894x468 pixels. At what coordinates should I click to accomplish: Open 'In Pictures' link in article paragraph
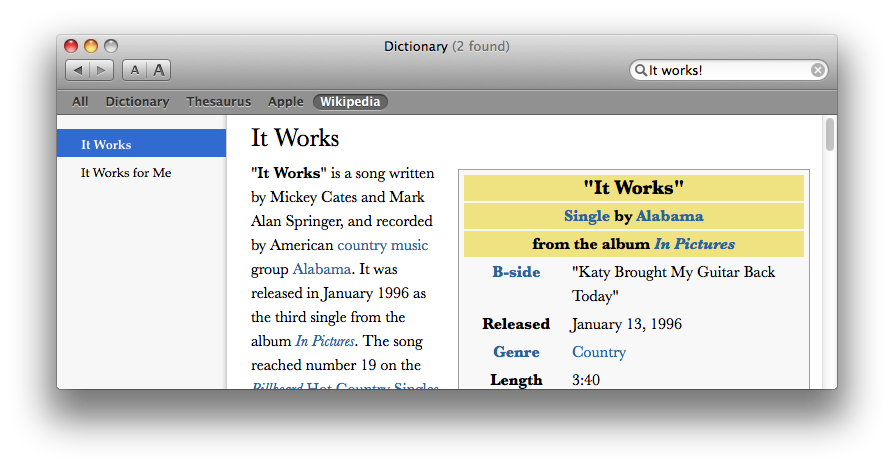pyautogui.click(x=325, y=341)
